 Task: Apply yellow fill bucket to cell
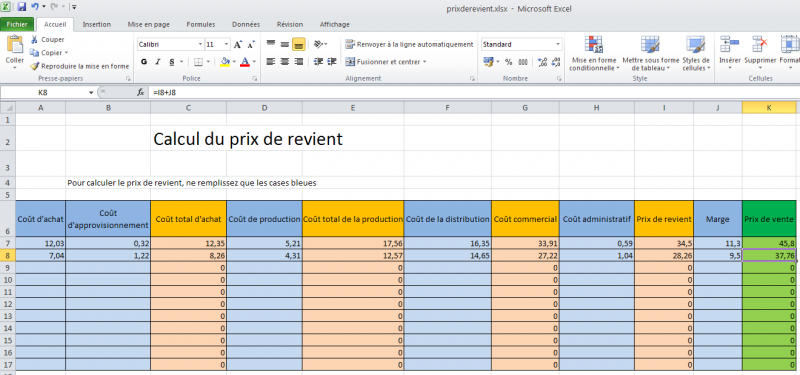tap(225, 62)
